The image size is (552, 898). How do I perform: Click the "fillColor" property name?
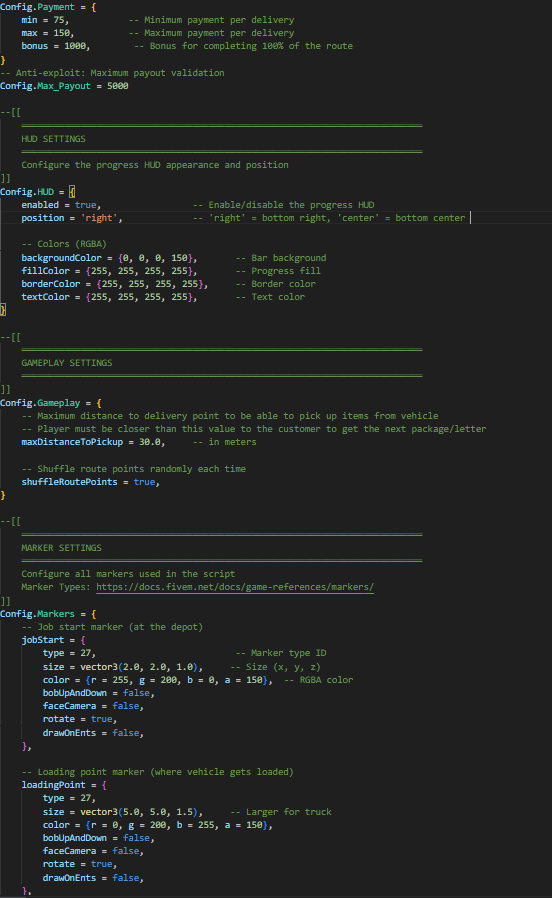[x=45, y=271]
